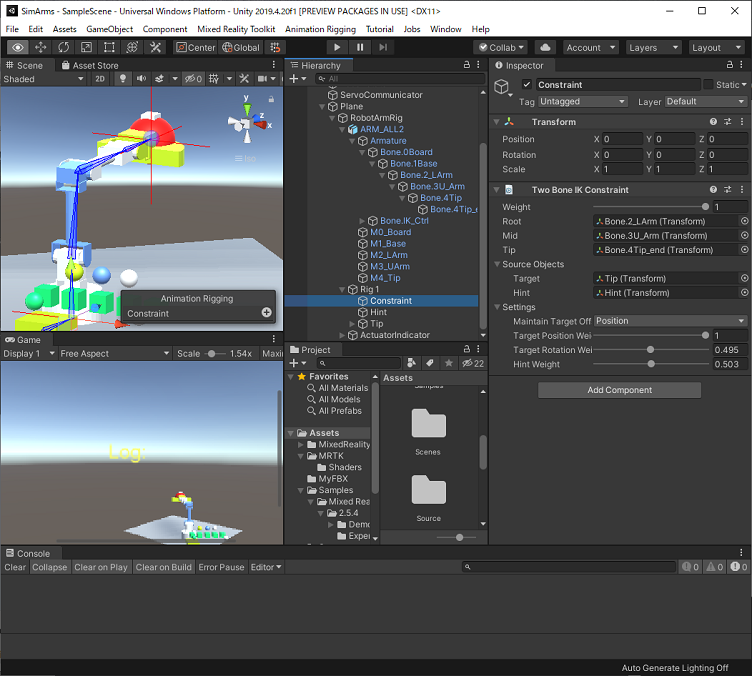This screenshot has width=752, height=676.
Task: Search by type in Project panel
Action: click(x=411, y=363)
